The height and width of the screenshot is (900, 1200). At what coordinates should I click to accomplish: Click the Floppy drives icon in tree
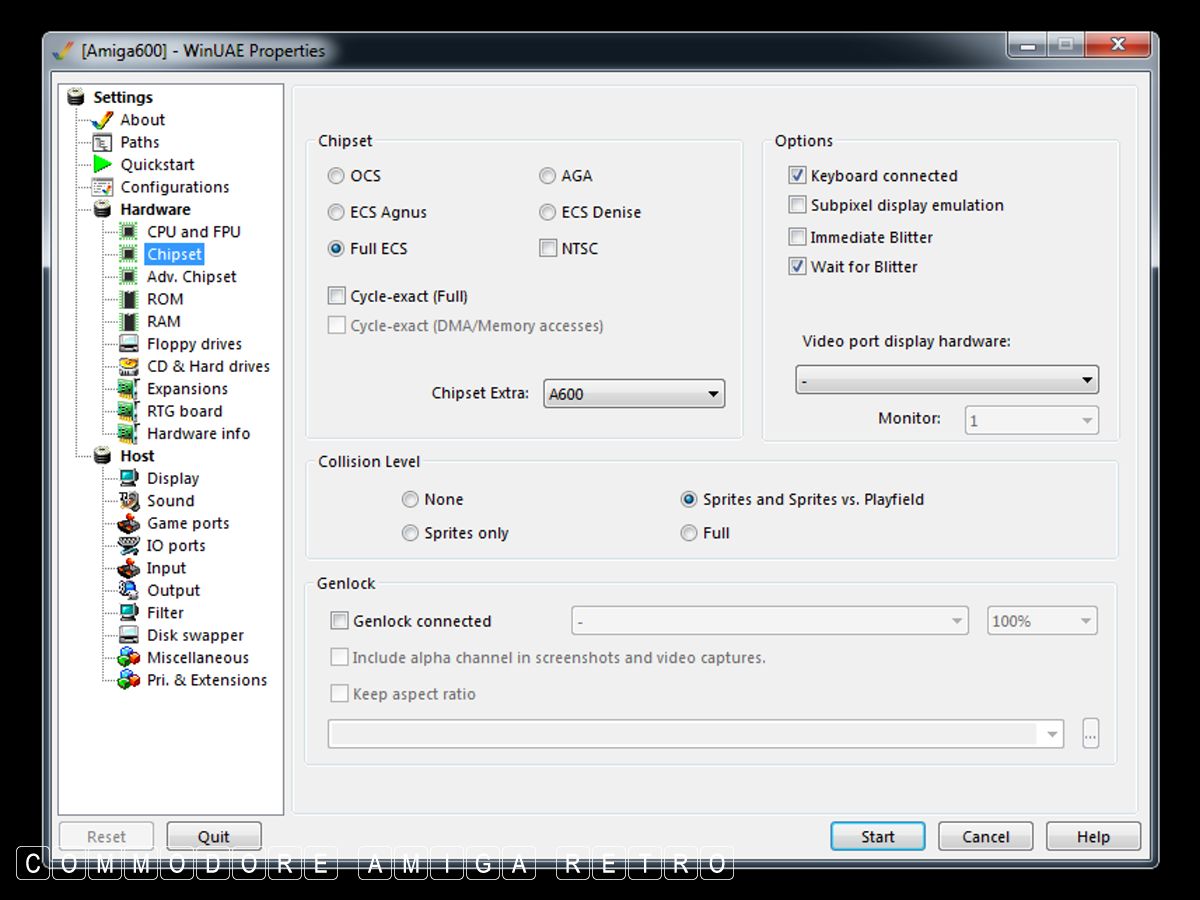click(x=128, y=343)
